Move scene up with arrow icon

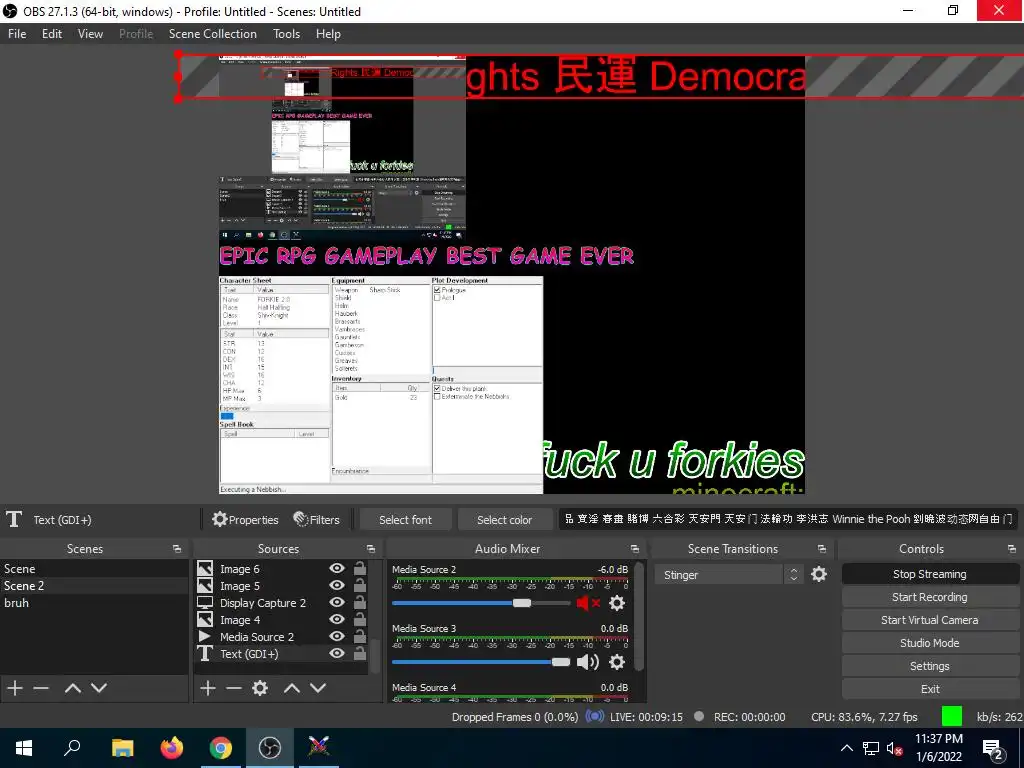(x=72, y=688)
